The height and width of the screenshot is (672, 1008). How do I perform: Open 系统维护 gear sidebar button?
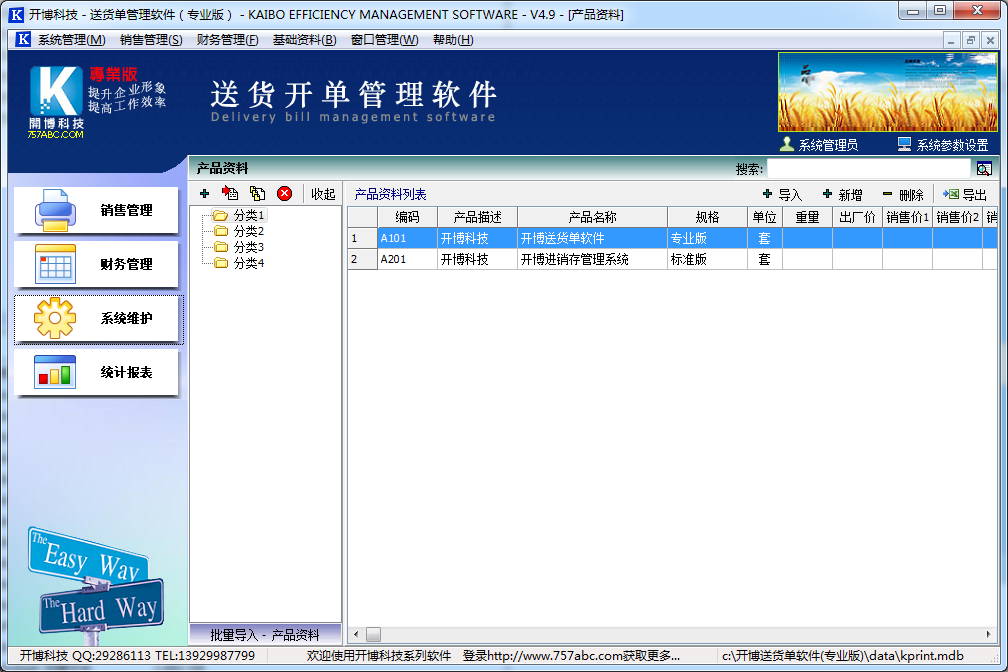tap(97, 319)
